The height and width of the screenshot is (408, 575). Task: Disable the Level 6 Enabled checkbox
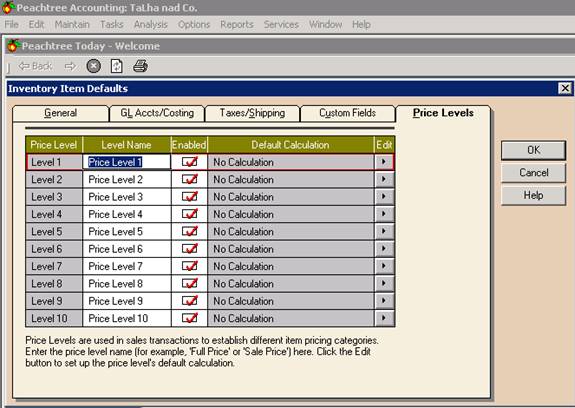coord(190,249)
